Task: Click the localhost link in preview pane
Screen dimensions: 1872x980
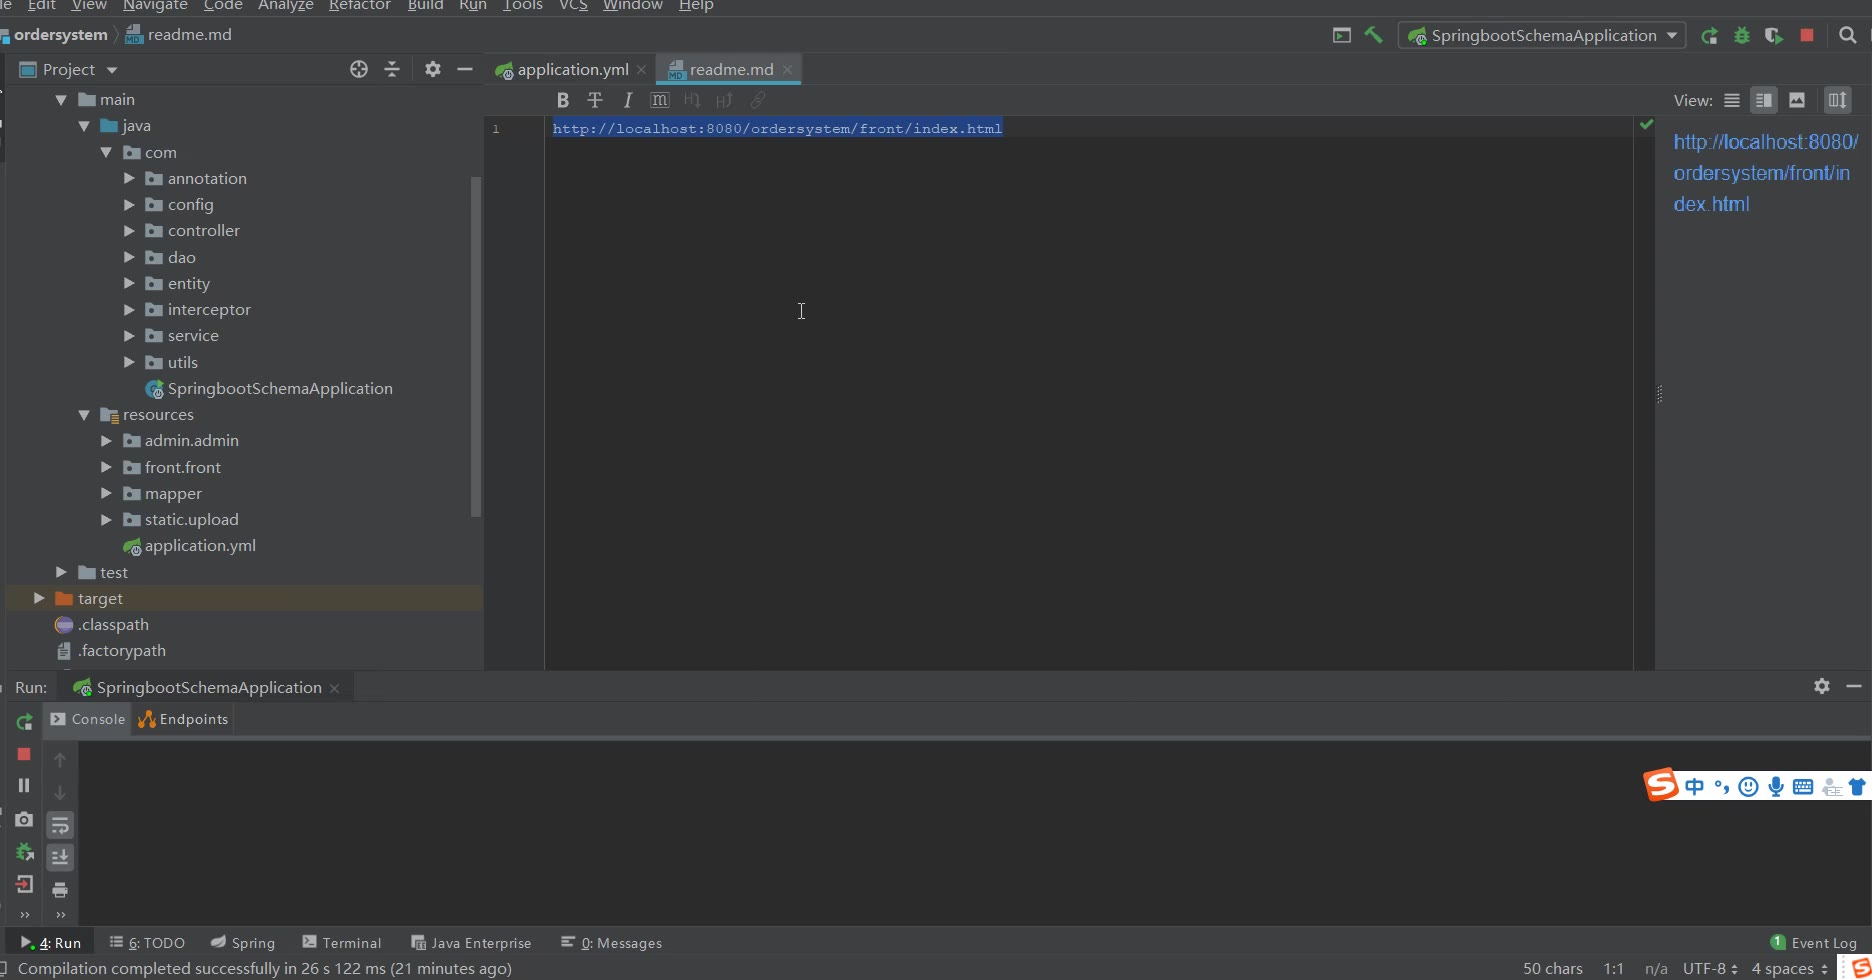Action: 1765,173
